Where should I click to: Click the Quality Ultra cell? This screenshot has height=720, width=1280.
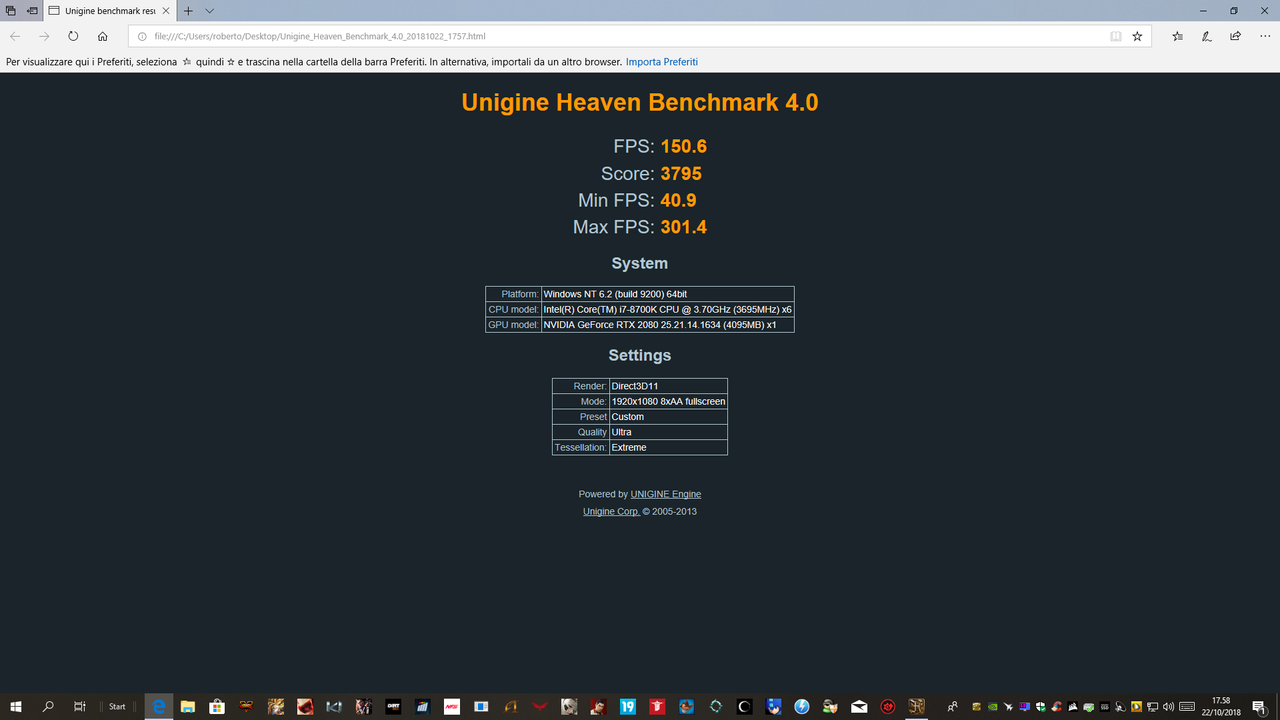[x=668, y=432]
